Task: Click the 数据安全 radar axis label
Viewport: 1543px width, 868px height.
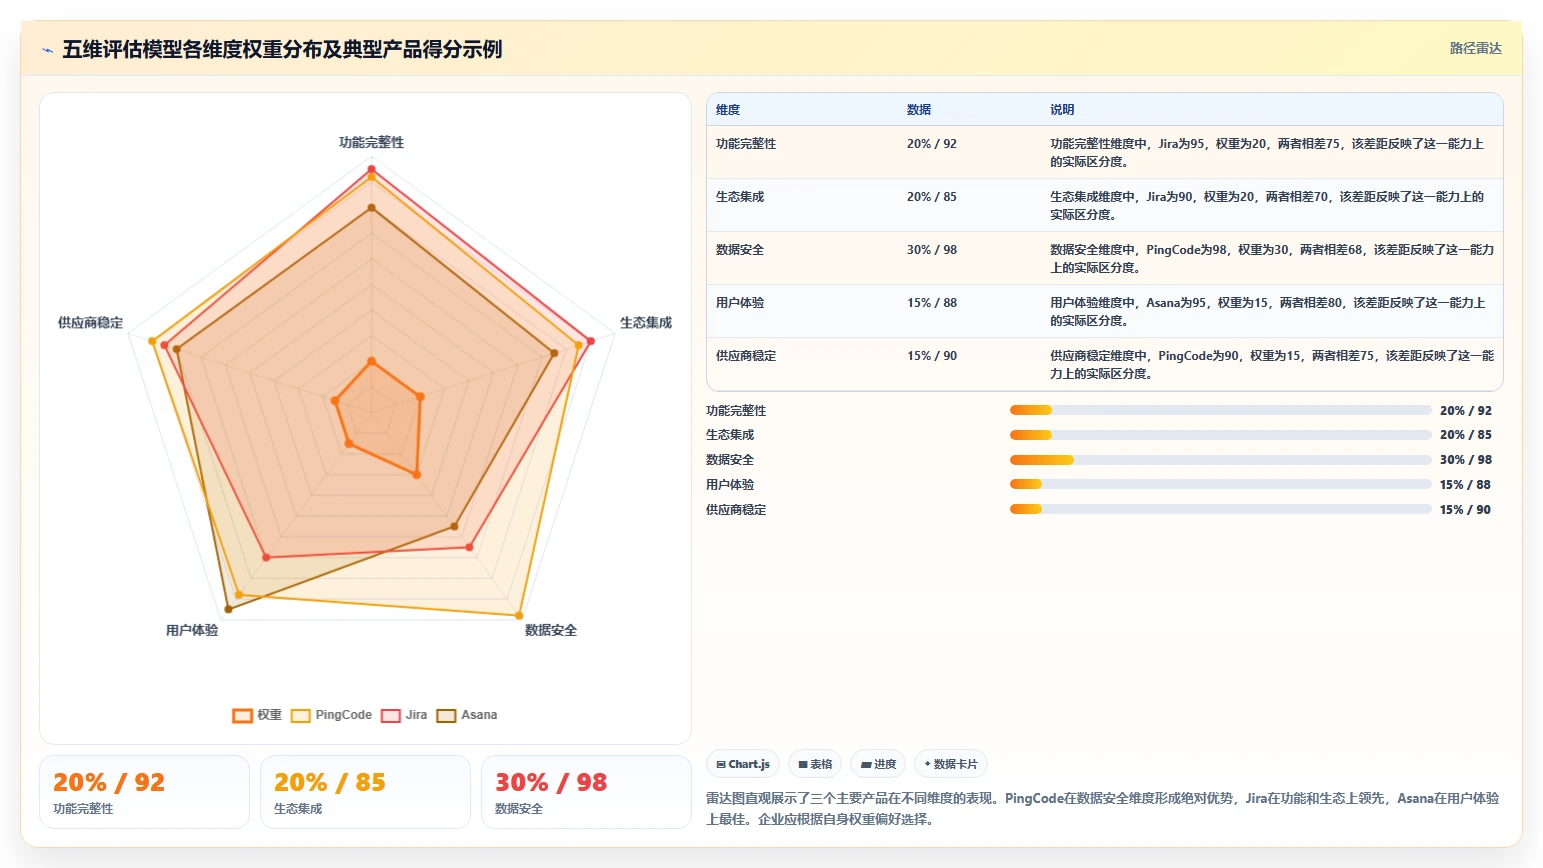Action: tap(551, 631)
